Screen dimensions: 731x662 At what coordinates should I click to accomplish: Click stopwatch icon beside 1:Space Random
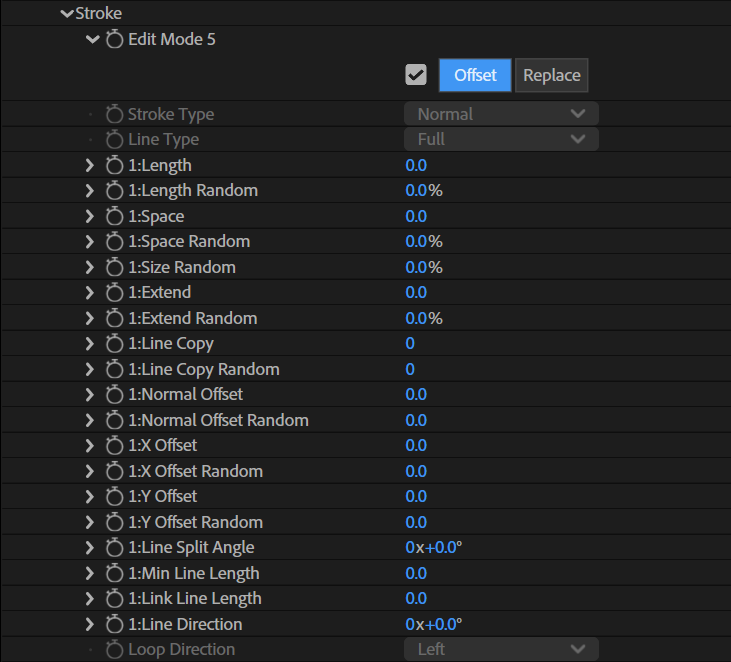114,241
